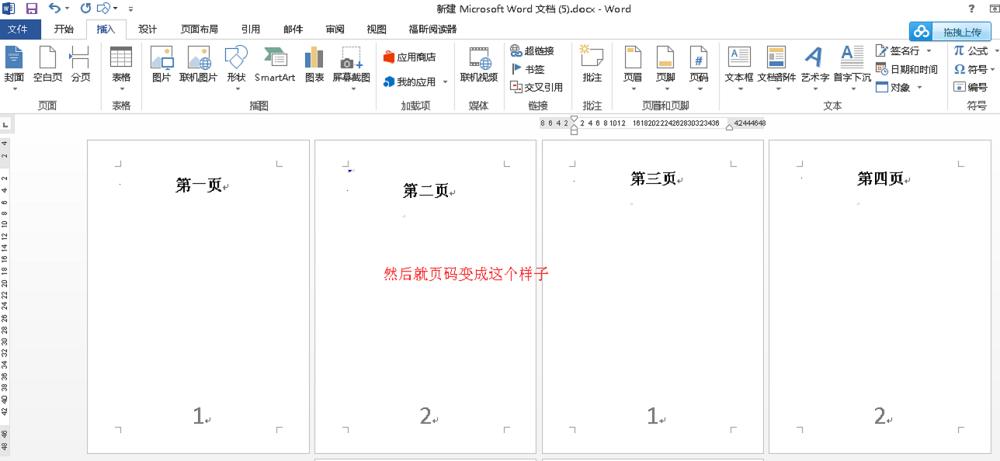
Task: Expand the 页码 dropdown arrow
Action: [x=699, y=89]
